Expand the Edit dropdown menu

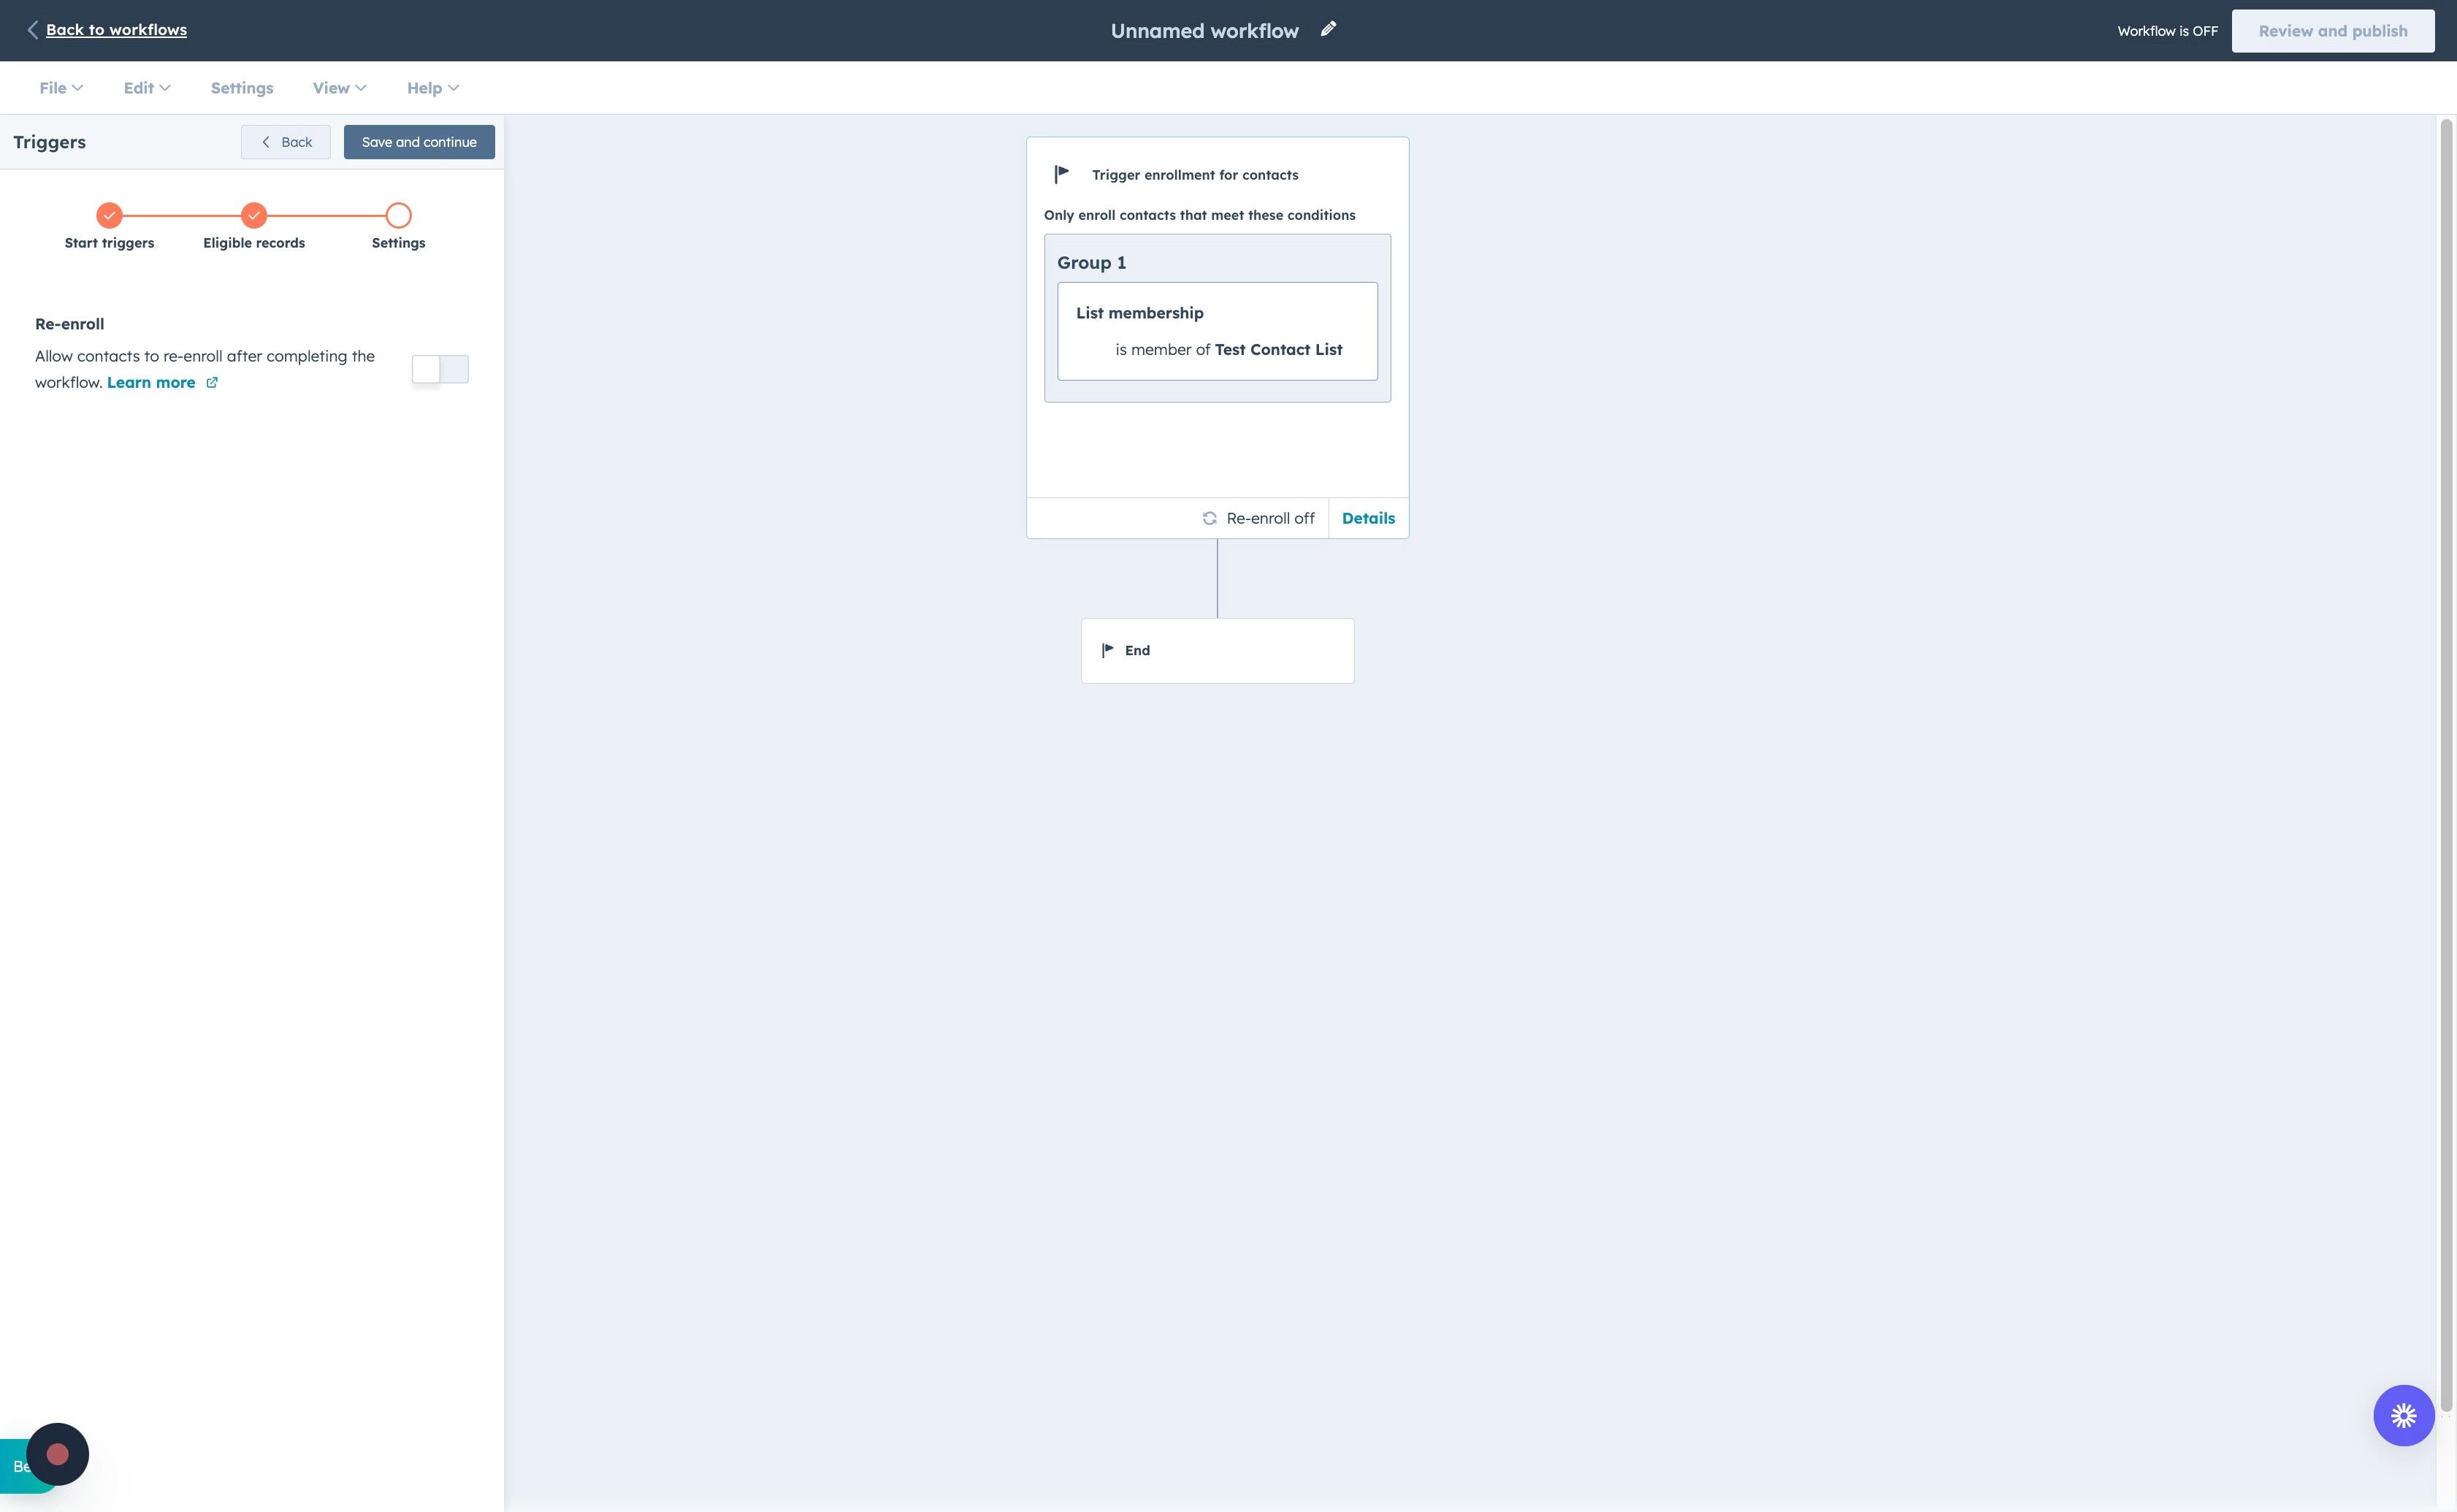(x=146, y=88)
